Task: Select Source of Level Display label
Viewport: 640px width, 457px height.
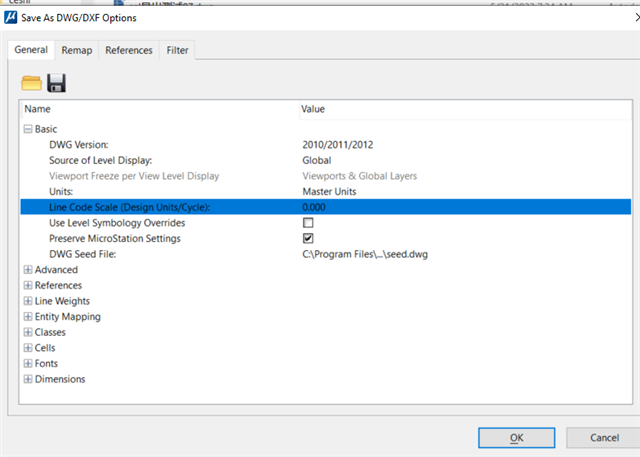Action: coord(100,160)
